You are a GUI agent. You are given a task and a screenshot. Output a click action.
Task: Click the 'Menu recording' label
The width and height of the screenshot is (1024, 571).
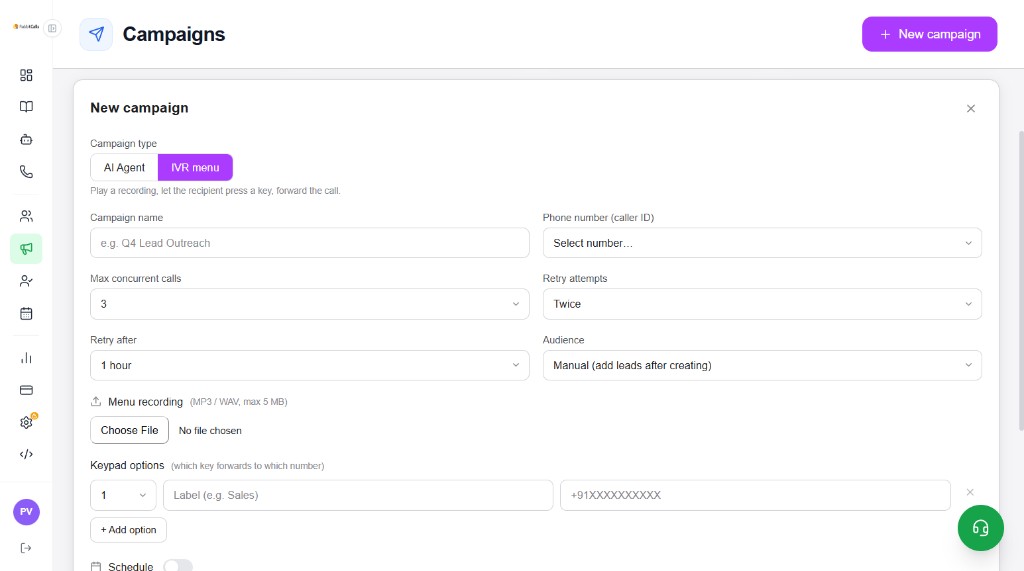[x=145, y=402]
